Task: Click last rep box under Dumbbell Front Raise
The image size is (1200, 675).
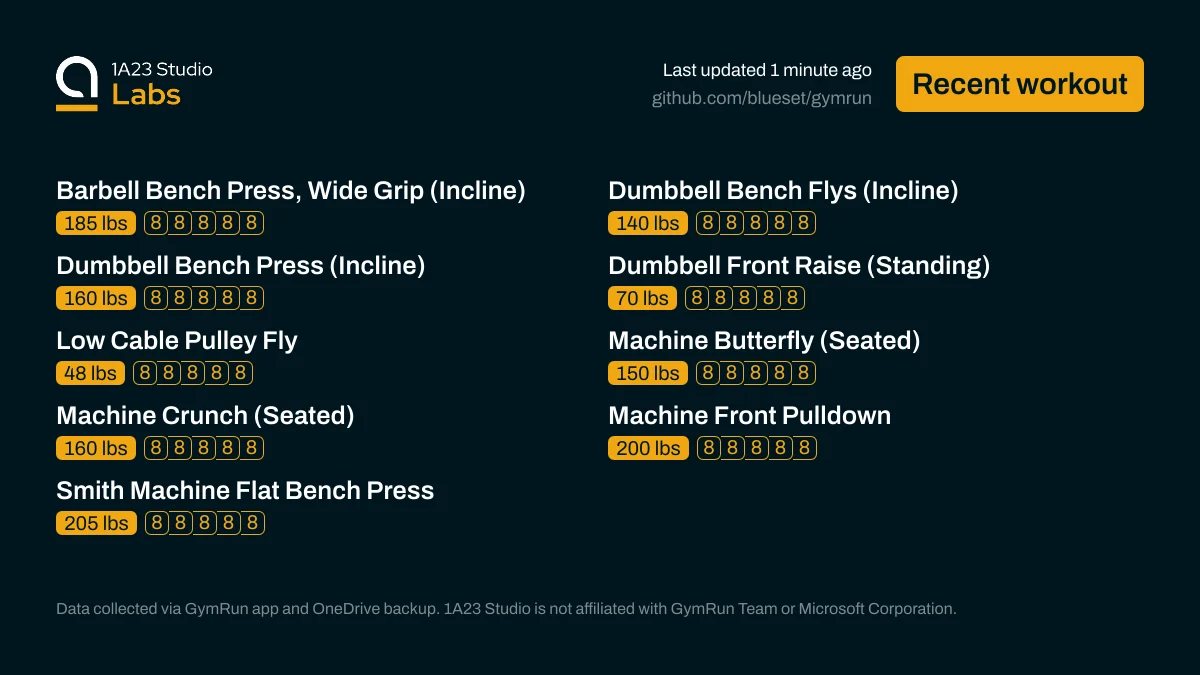Action: coord(793,298)
